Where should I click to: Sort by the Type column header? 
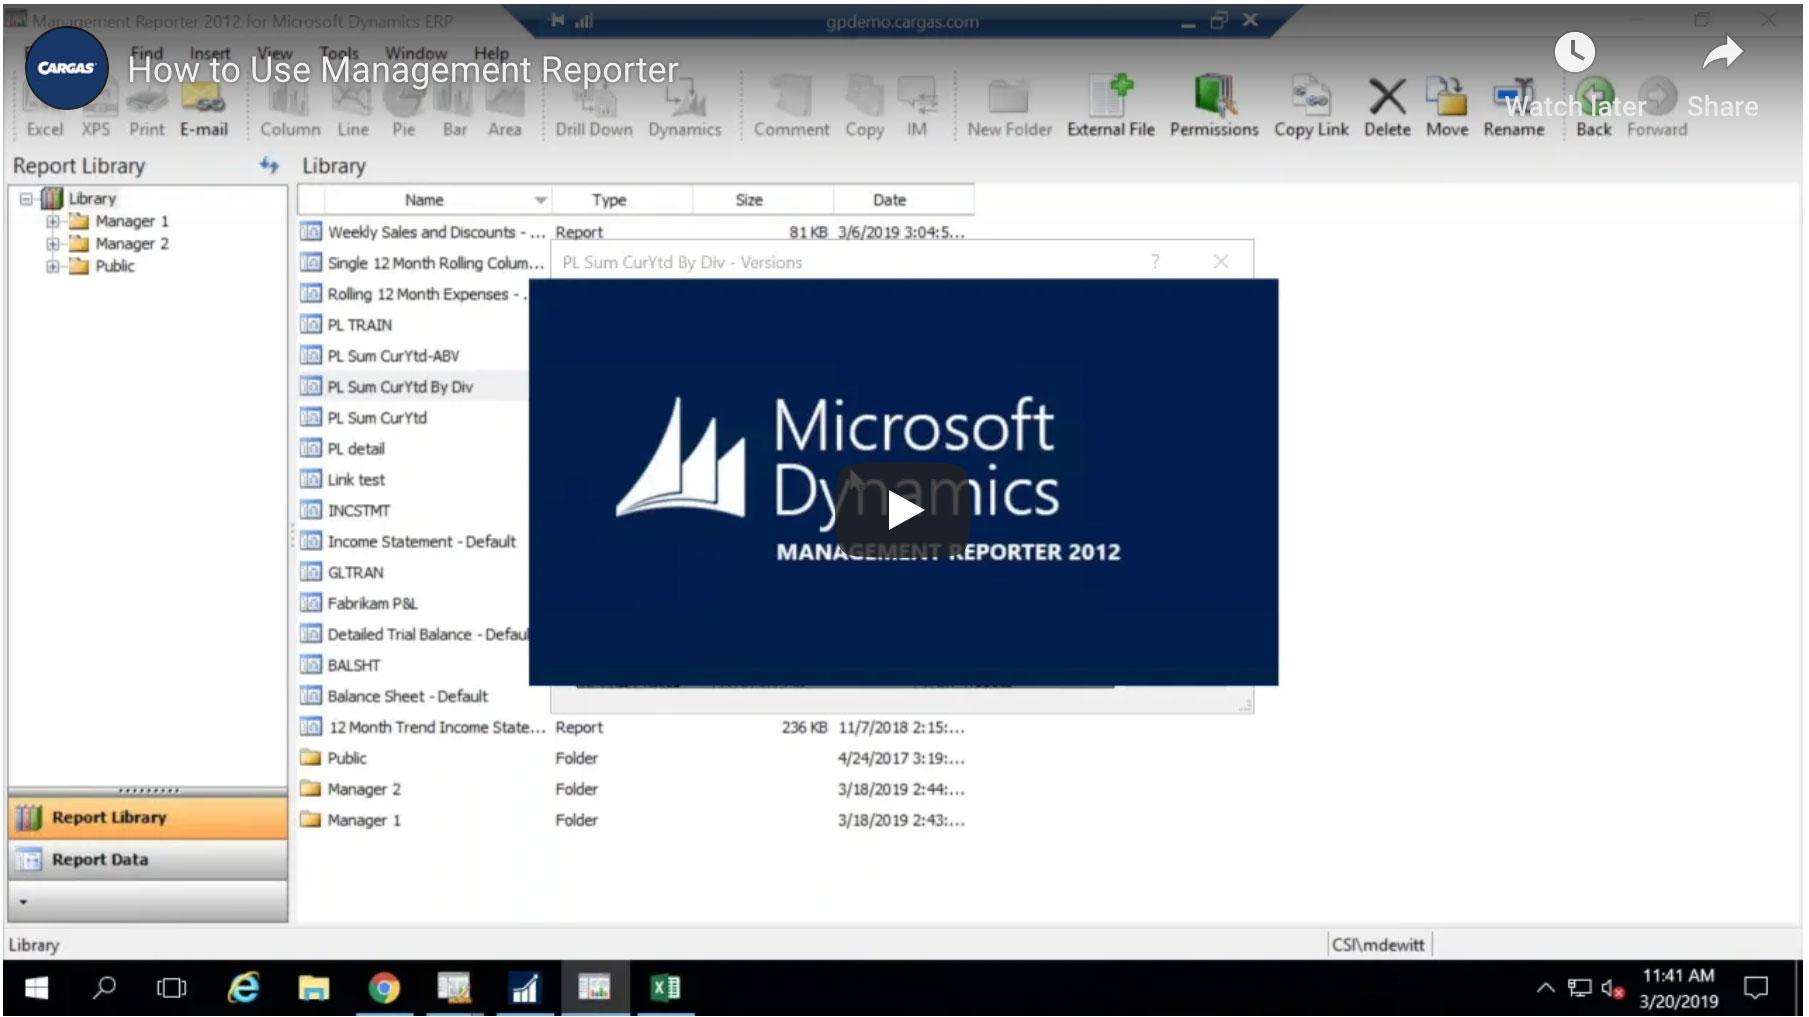pyautogui.click(x=621, y=200)
